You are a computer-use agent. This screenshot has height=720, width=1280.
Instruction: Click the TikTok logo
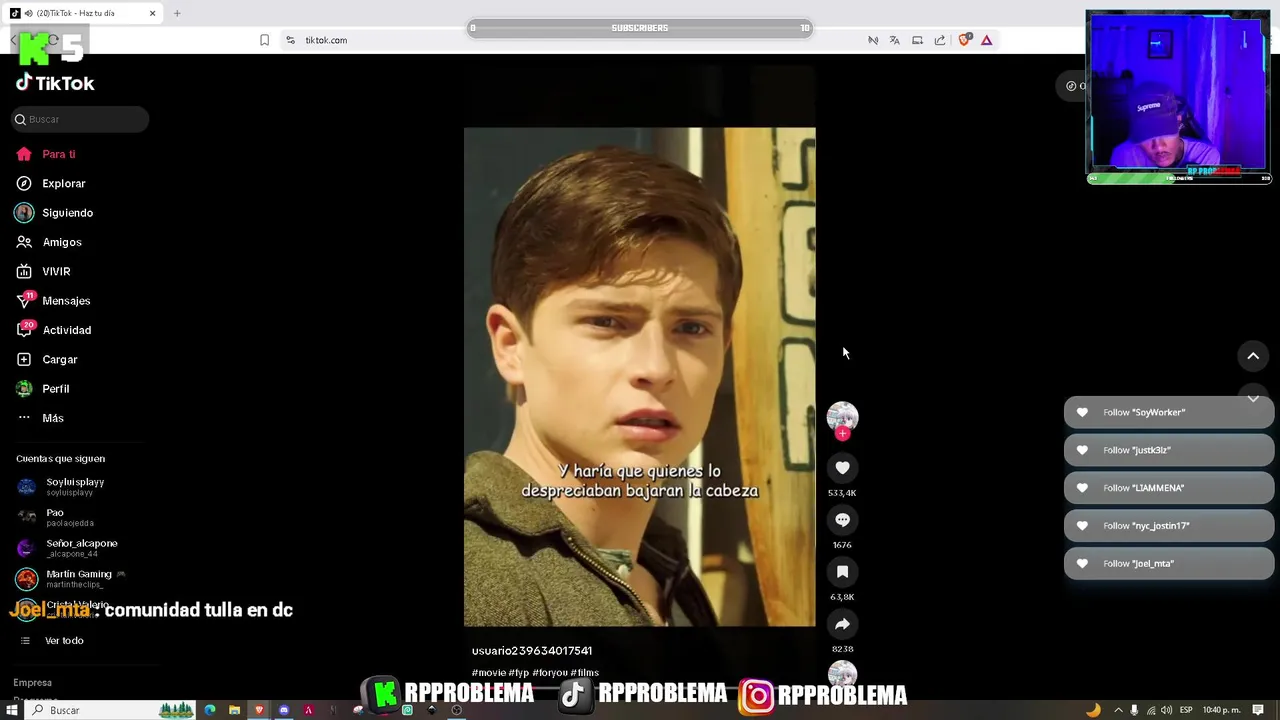click(x=55, y=83)
